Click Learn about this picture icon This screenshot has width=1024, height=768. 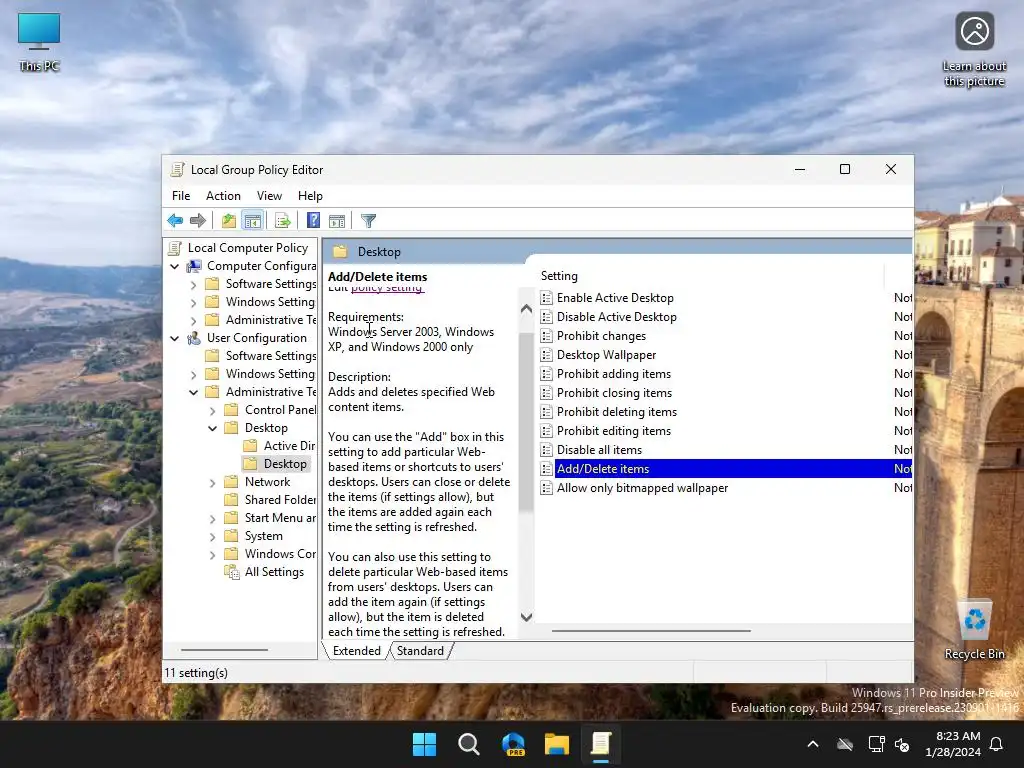[x=974, y=50]
